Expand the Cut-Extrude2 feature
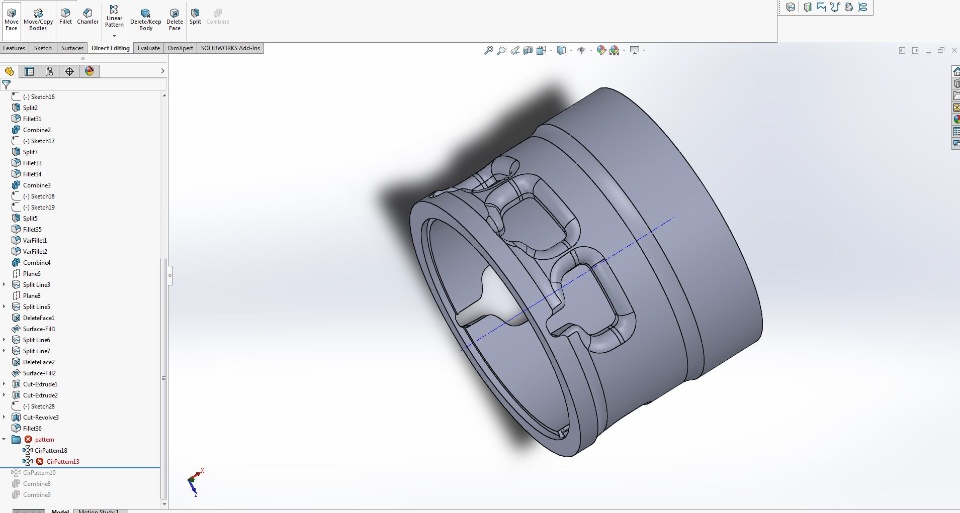 pyautogui.click(x=4, y=395)
